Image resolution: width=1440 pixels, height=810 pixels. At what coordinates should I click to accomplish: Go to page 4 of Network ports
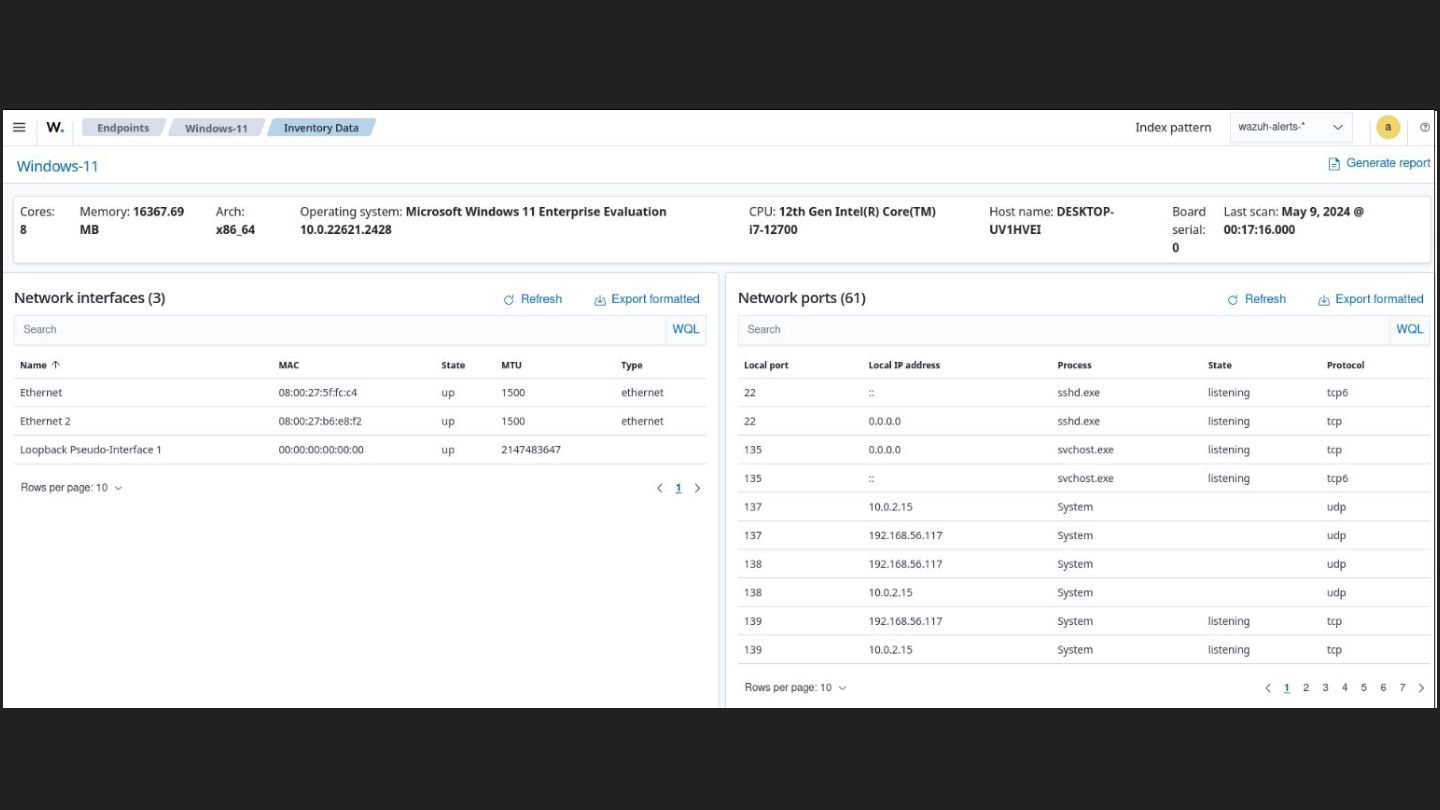click(x=1344, y=688)
